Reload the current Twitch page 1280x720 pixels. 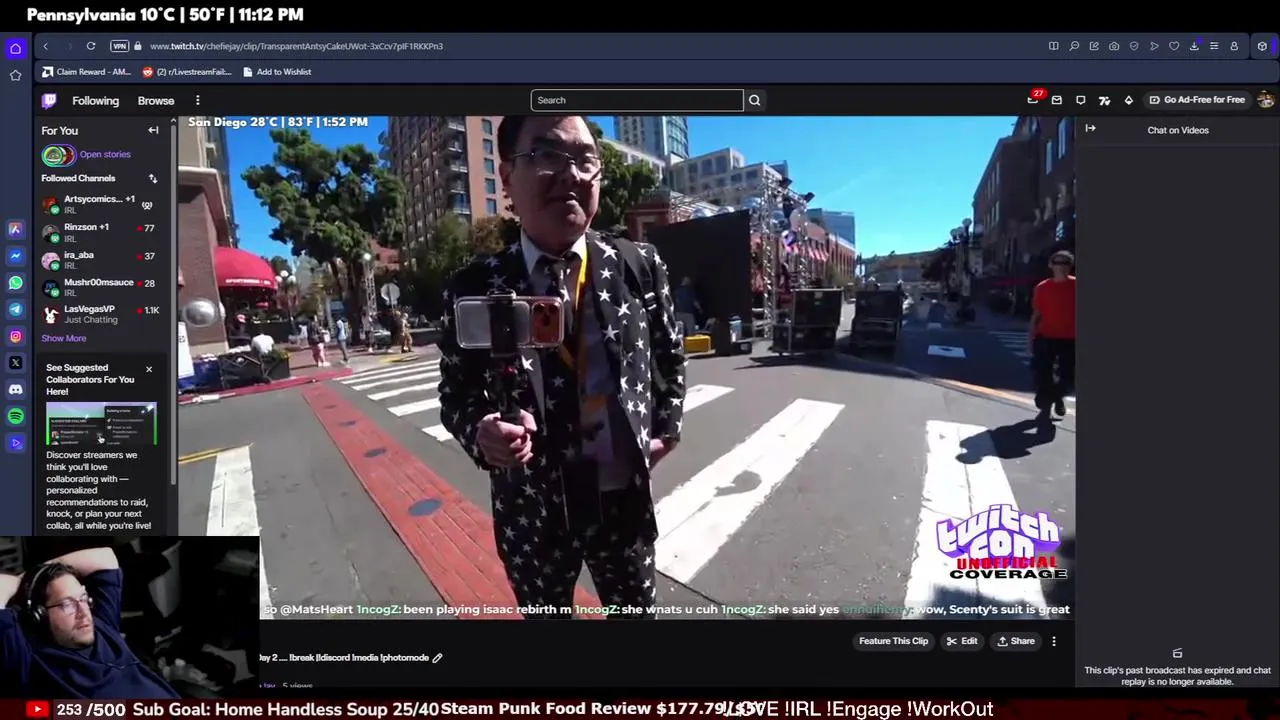point(91,46)
